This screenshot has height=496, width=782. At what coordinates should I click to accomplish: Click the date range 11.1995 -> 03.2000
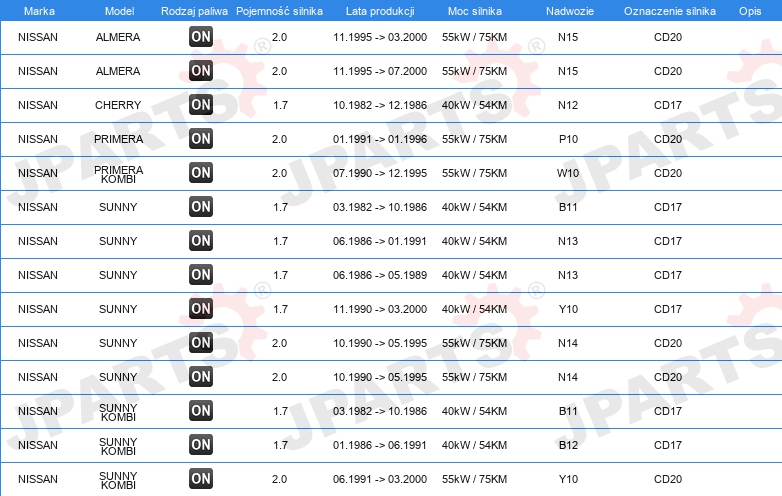380,37
